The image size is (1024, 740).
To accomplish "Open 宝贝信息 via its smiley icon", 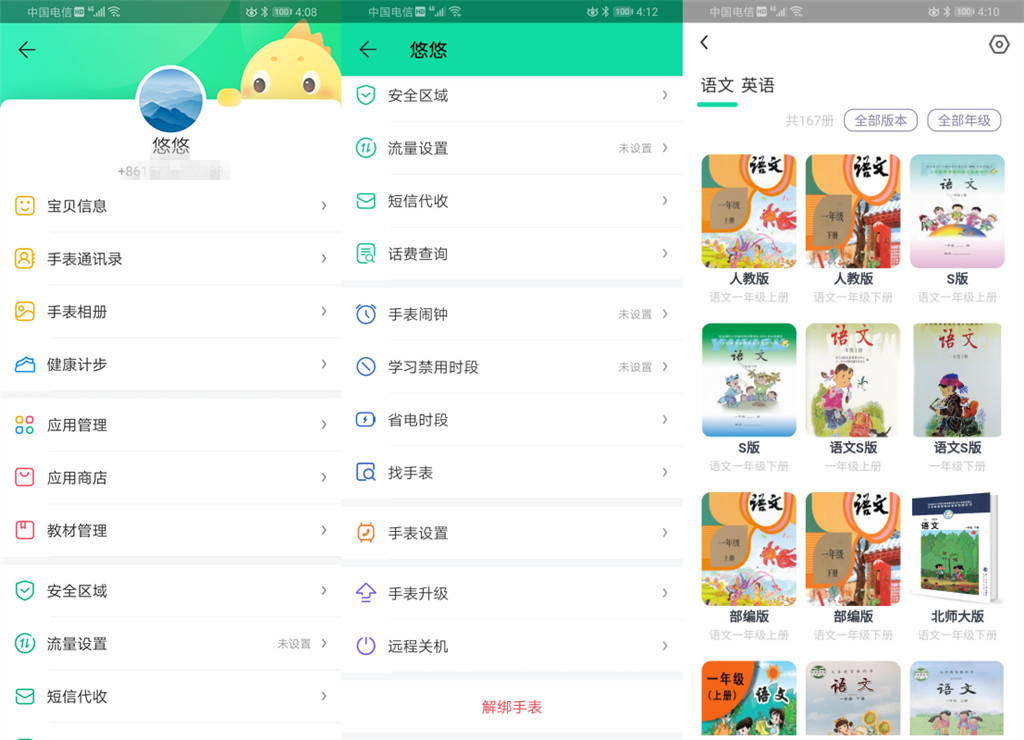I will click(25, 205).
